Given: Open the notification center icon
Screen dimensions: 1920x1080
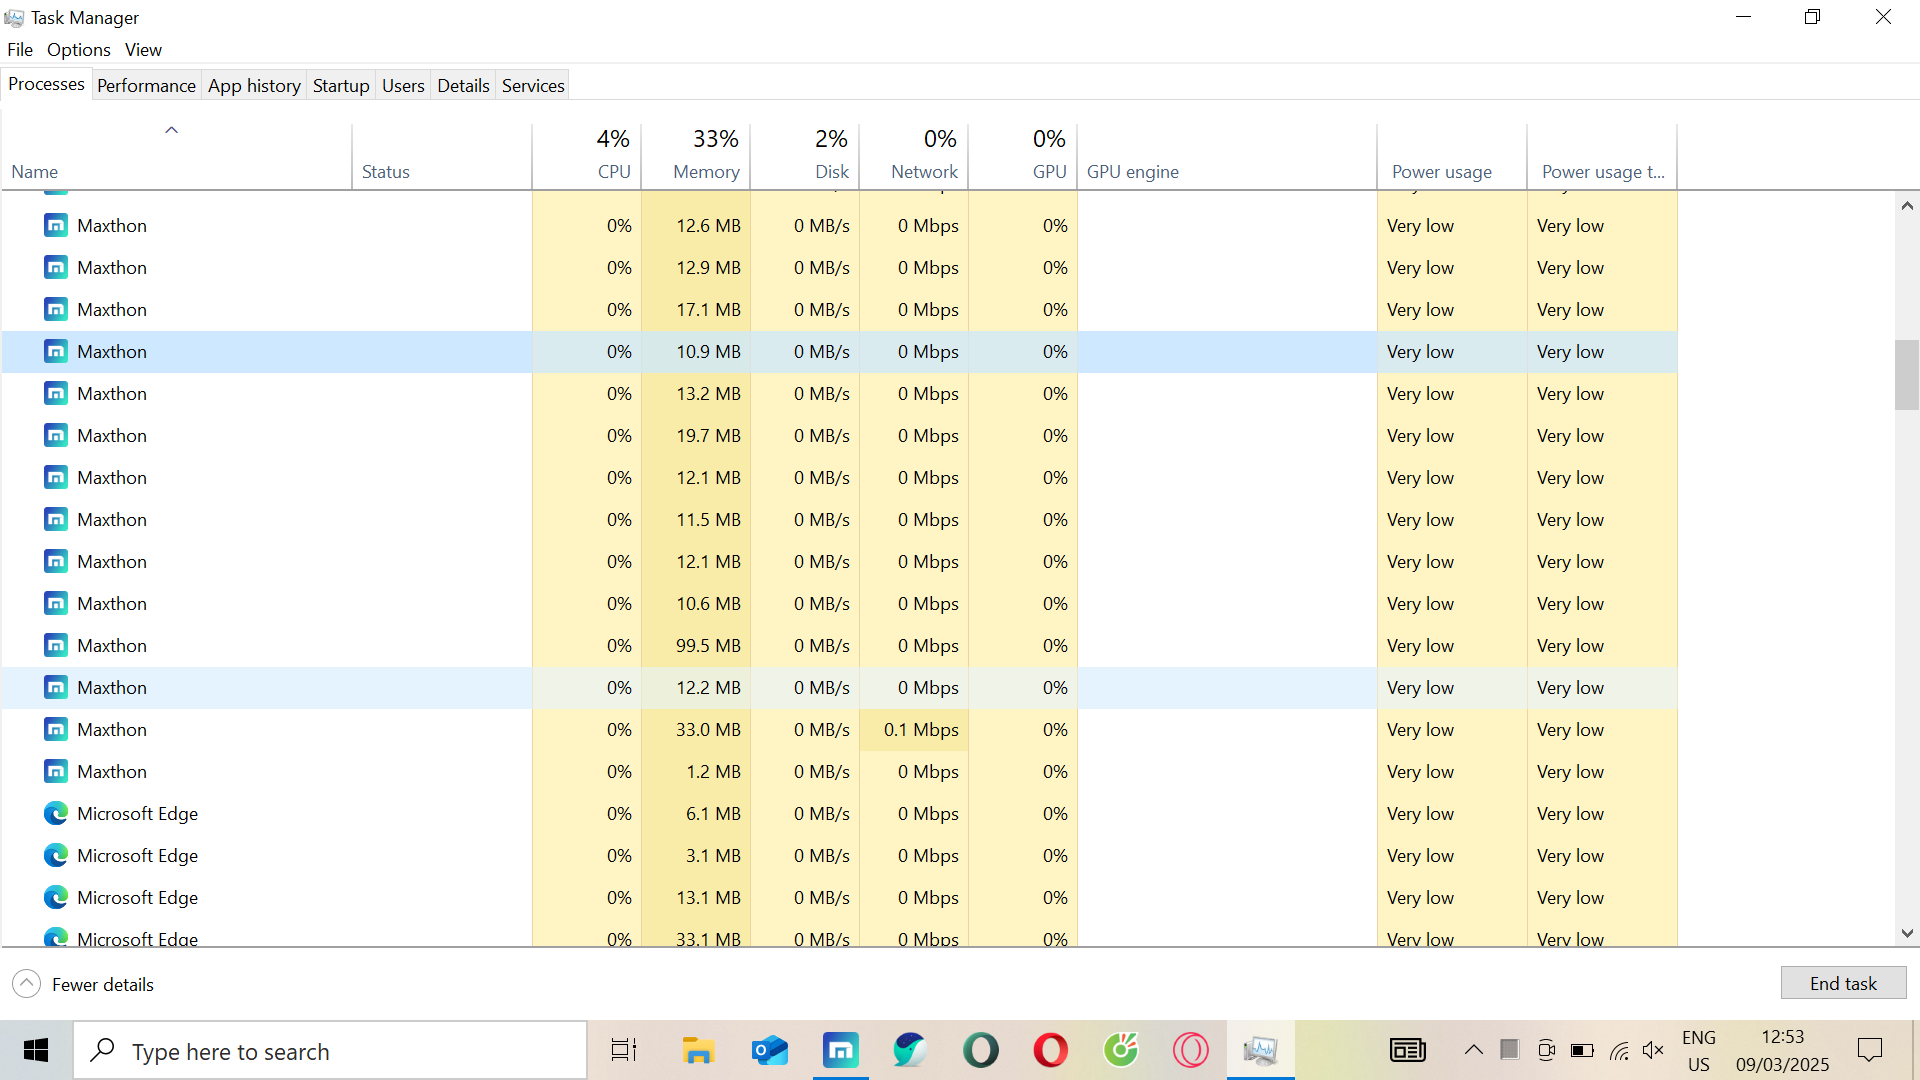Looking at the screenshot, I should pyautogui.click(x=1870, y=1051).
